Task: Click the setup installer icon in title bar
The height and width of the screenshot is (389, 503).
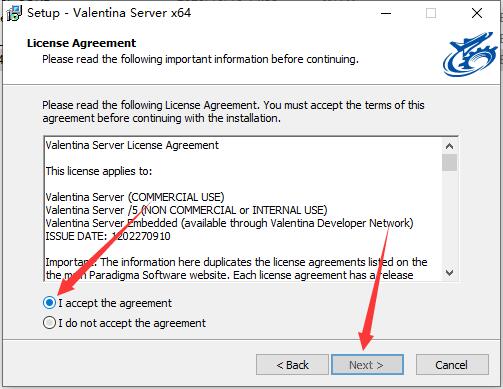Action: click(x=14, y=13)
